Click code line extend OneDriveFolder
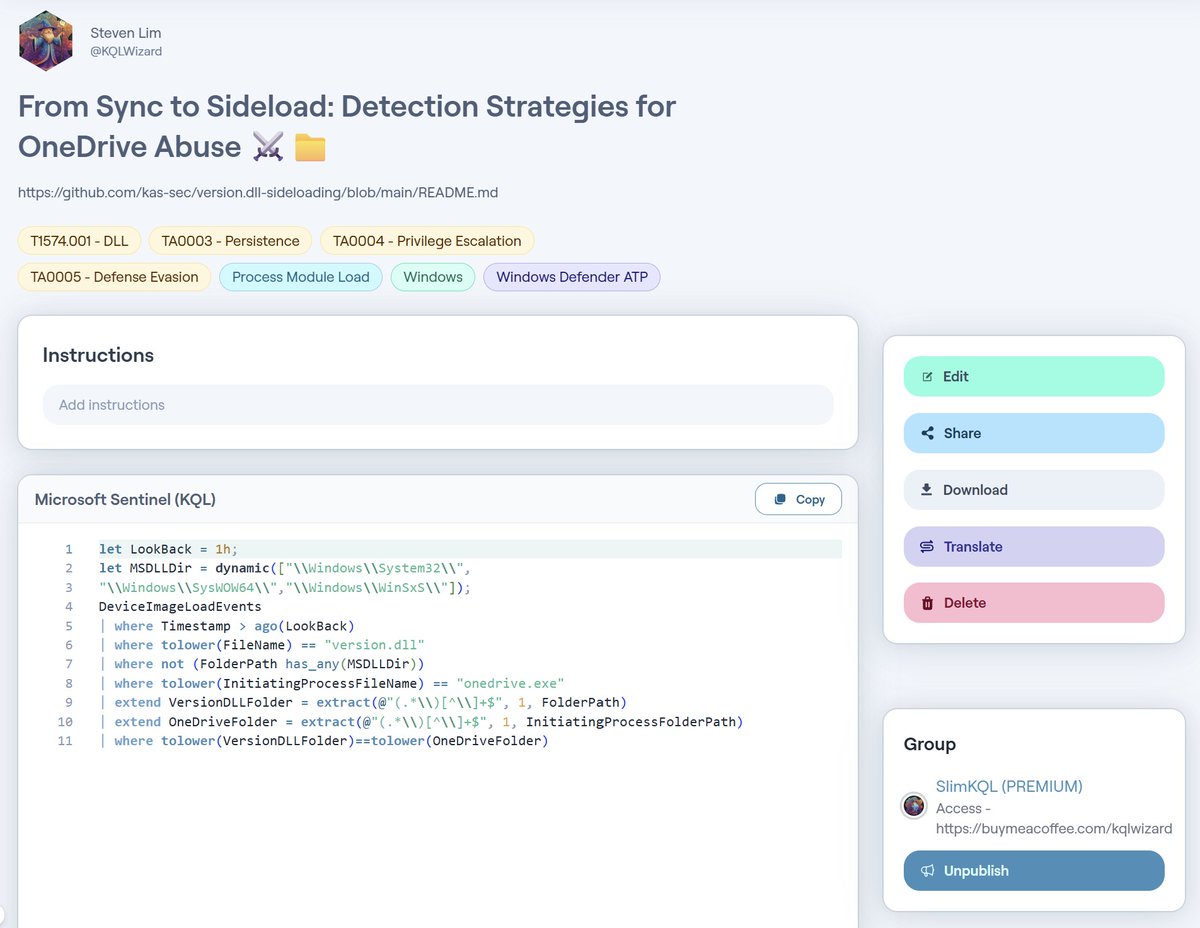This screenshot has height=928, width=1200. tap(421, 721)
